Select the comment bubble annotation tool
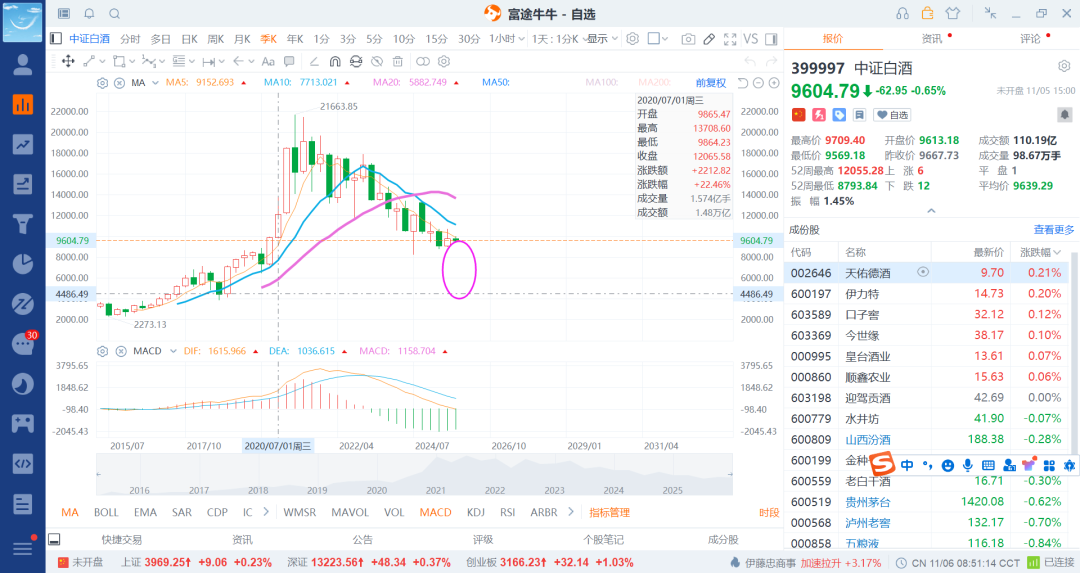1080x573 pixels. pyautogui.click(x=289, y=61)
